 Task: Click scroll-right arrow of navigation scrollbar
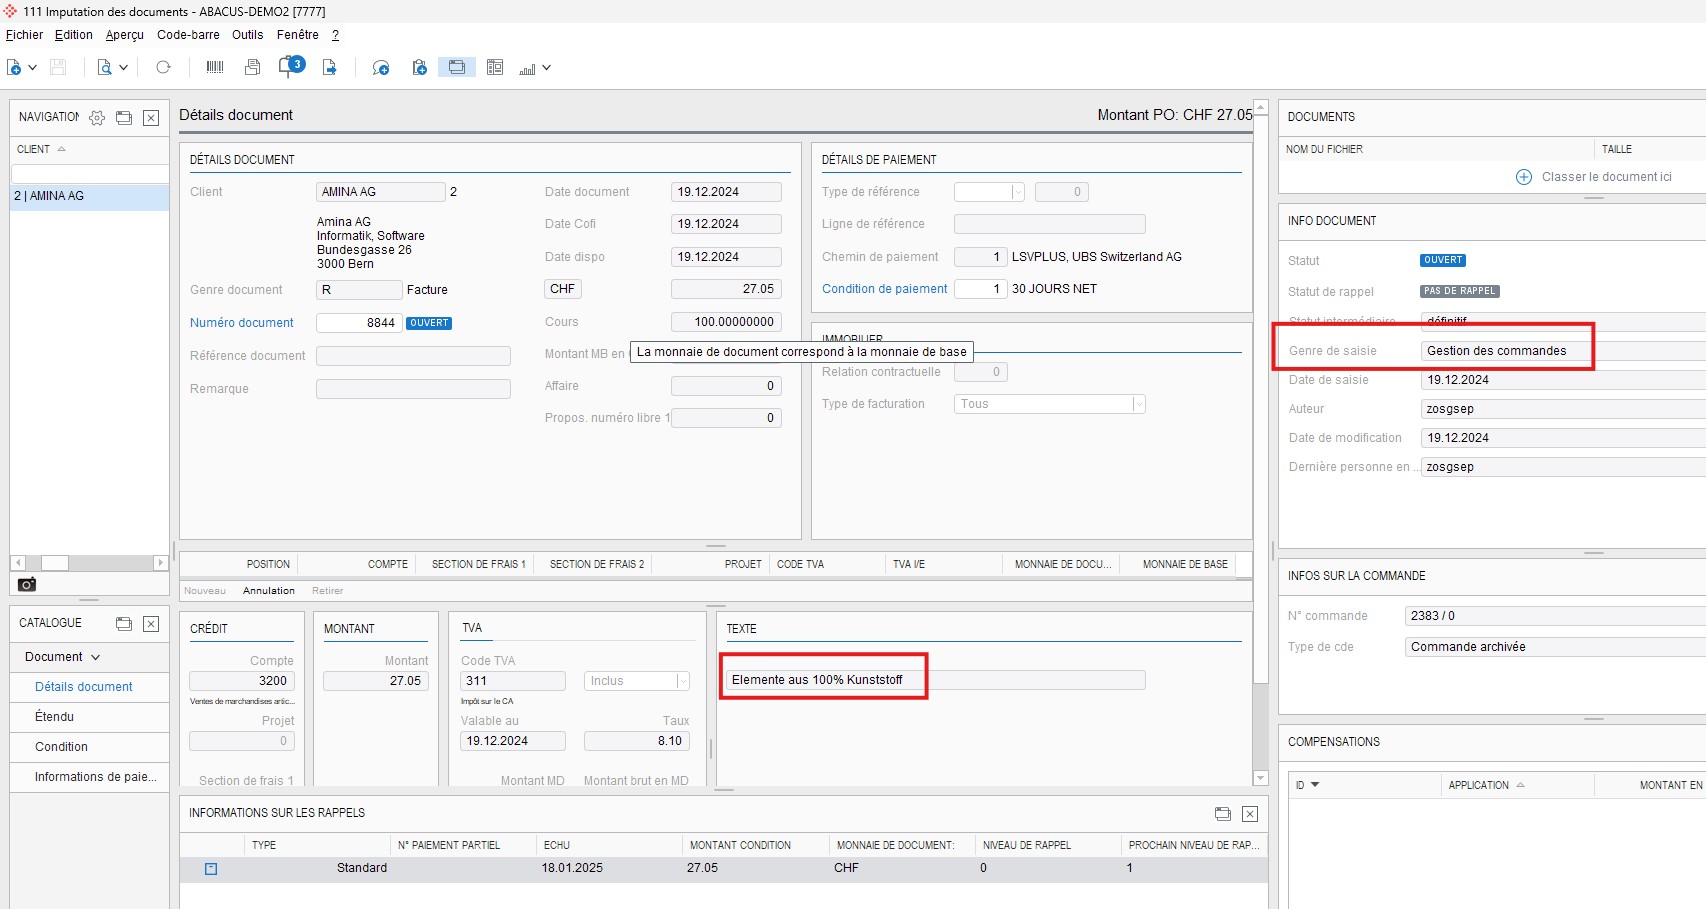pos(160,563)
